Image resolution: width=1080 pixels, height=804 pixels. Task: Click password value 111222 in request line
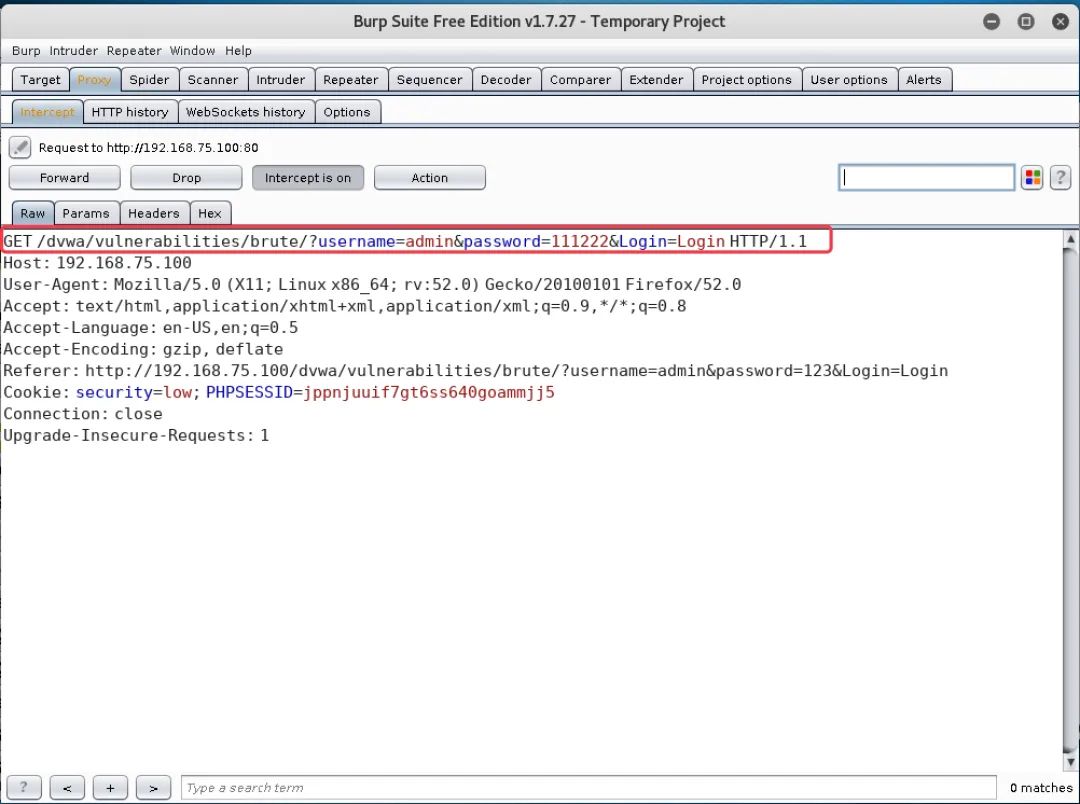click(580, 242)
